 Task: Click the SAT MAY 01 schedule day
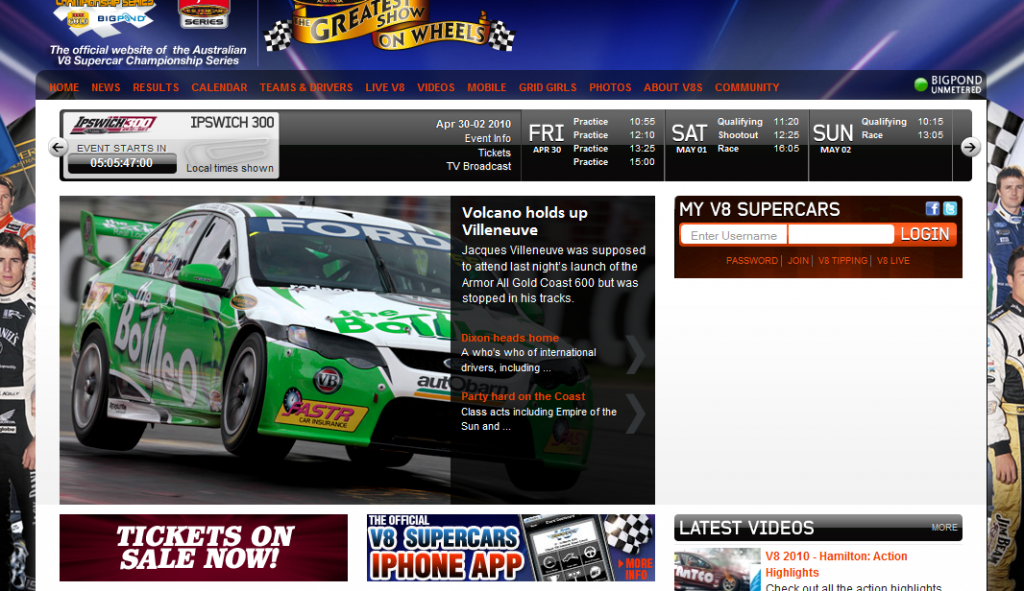pos(690,138)
